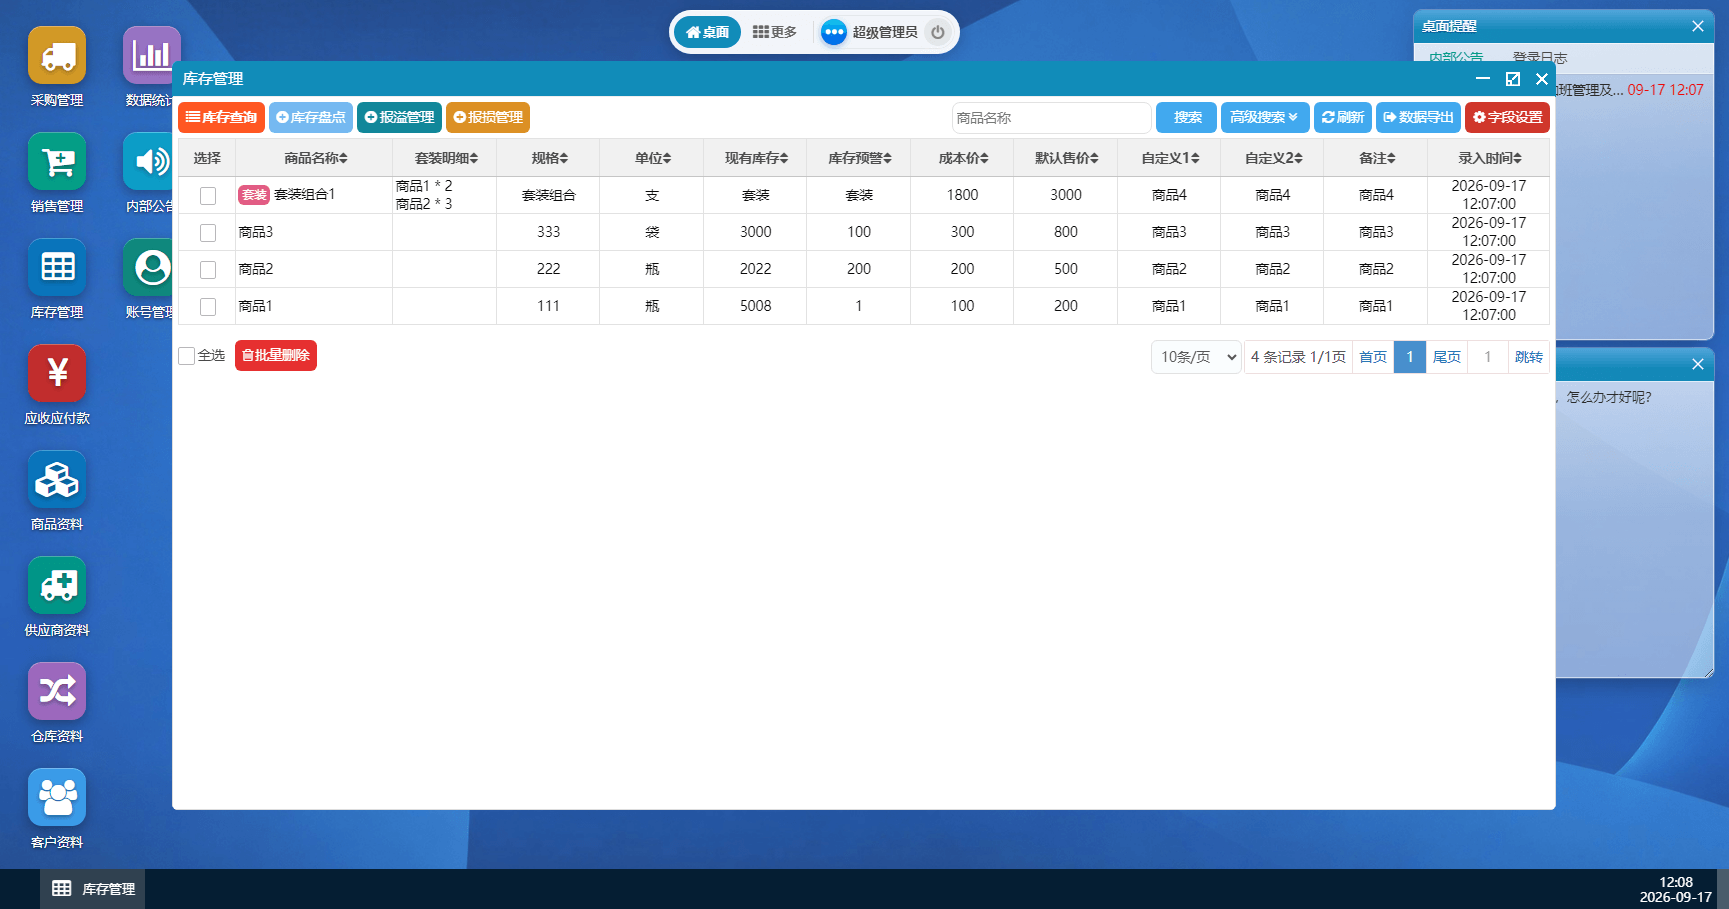
Task: Tick checkbox for 套装组合1 row
Action: [208, 196]
